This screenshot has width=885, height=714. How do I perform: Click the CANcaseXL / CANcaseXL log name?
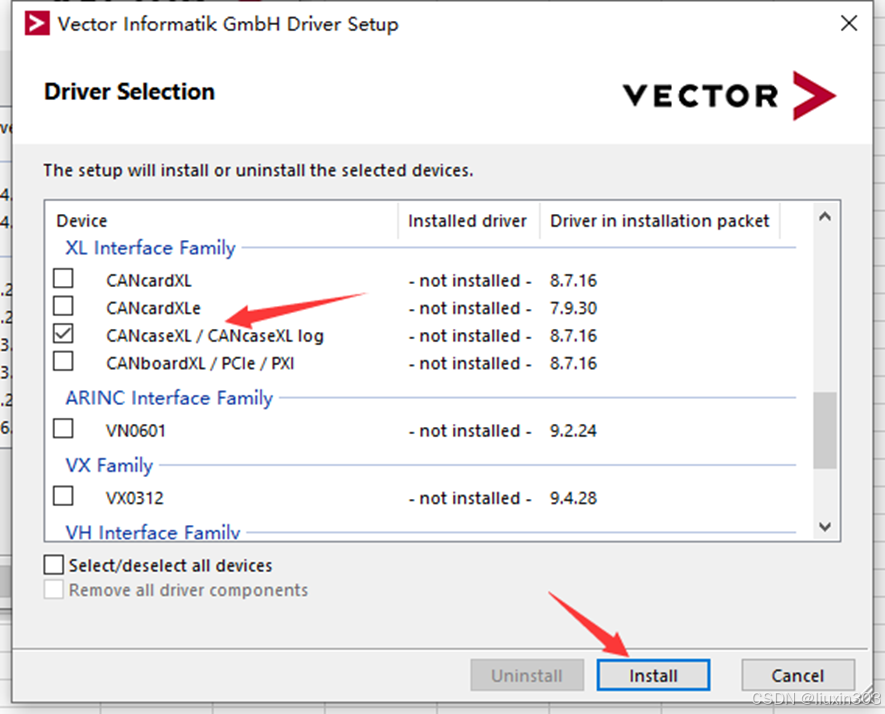coord(215,336)
